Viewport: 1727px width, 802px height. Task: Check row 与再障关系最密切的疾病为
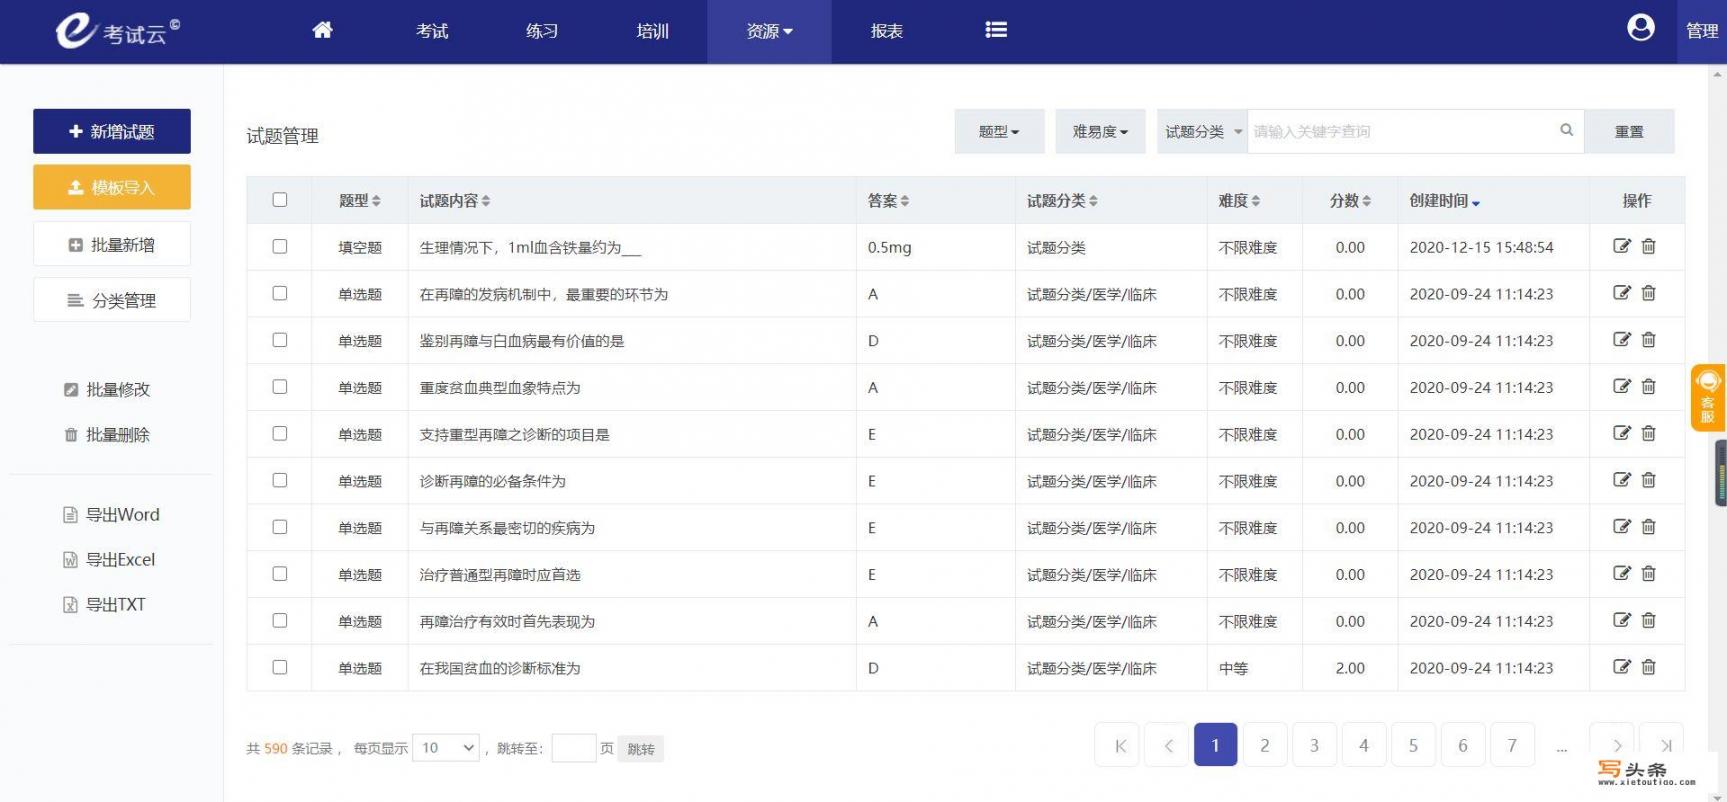click(x=280, y=527)
